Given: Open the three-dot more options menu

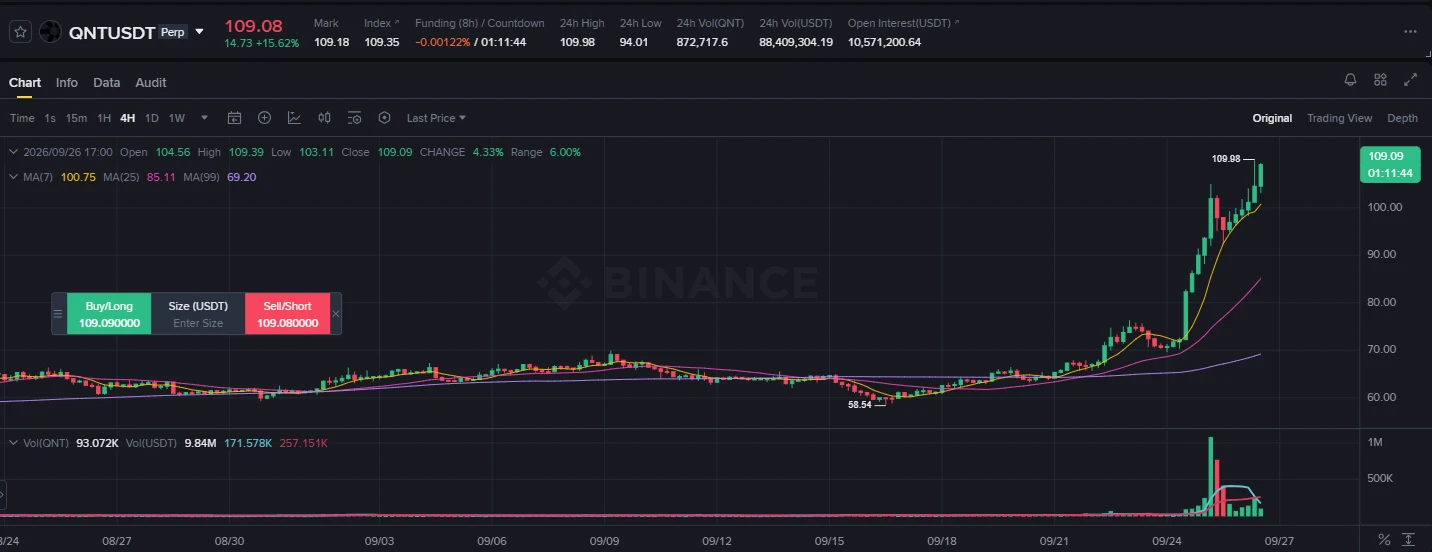Looking at the screenshot, I should tap(1410, 32).
